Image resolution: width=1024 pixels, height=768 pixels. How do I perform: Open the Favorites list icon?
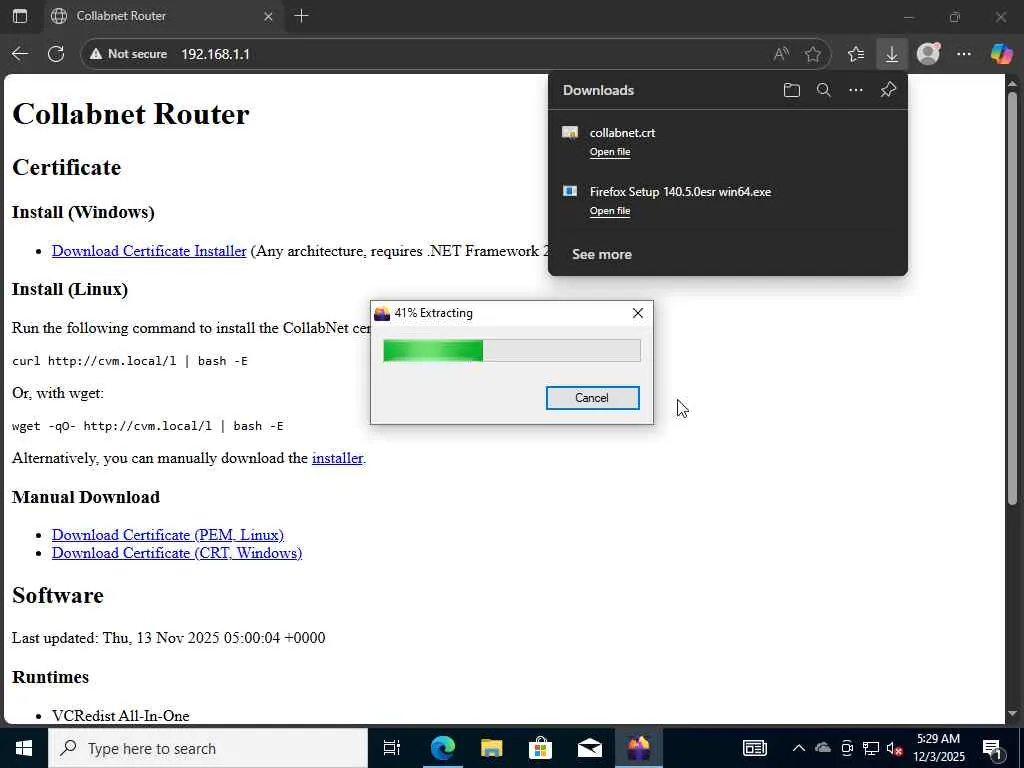click(x=856, y=54)
